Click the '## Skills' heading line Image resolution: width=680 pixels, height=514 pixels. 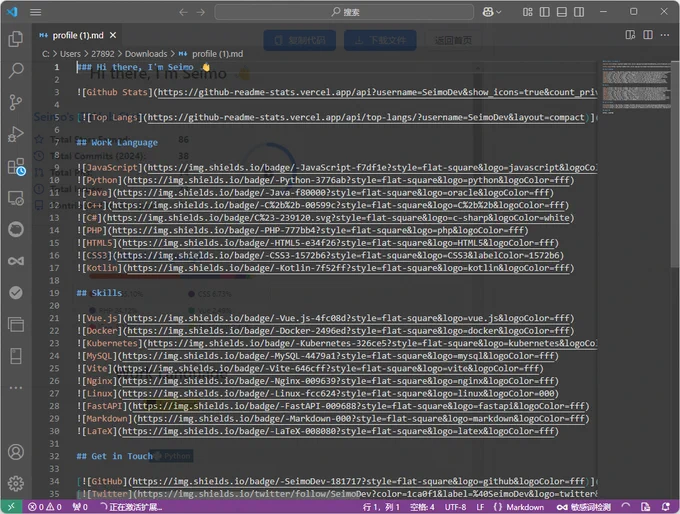tap(99, 293)
